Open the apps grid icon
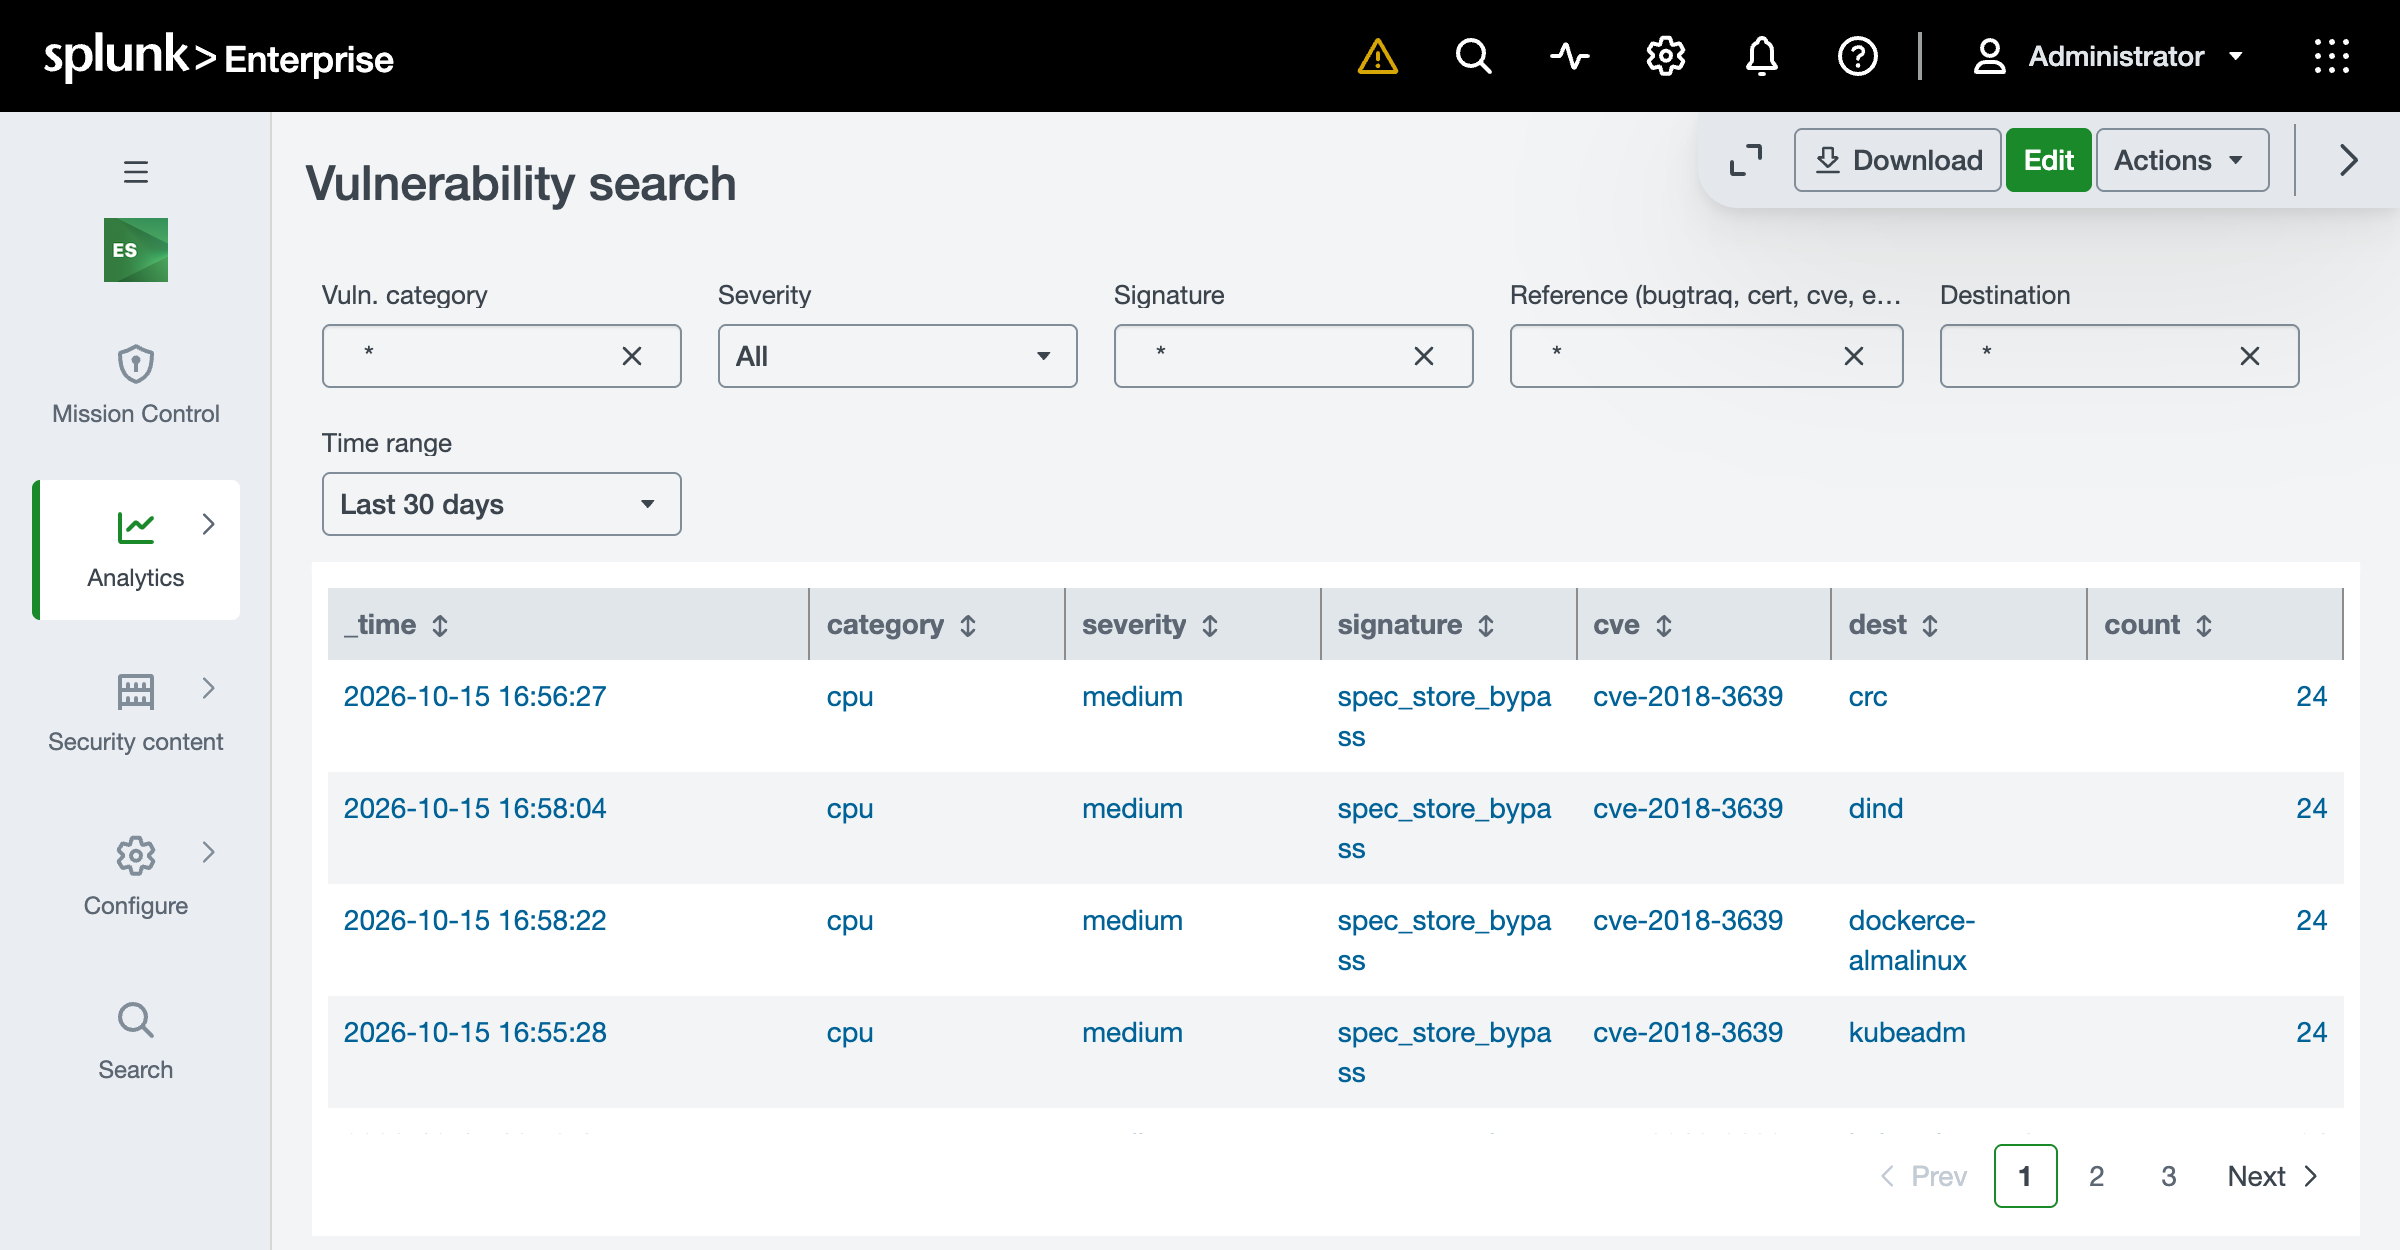 point(2331,56)
